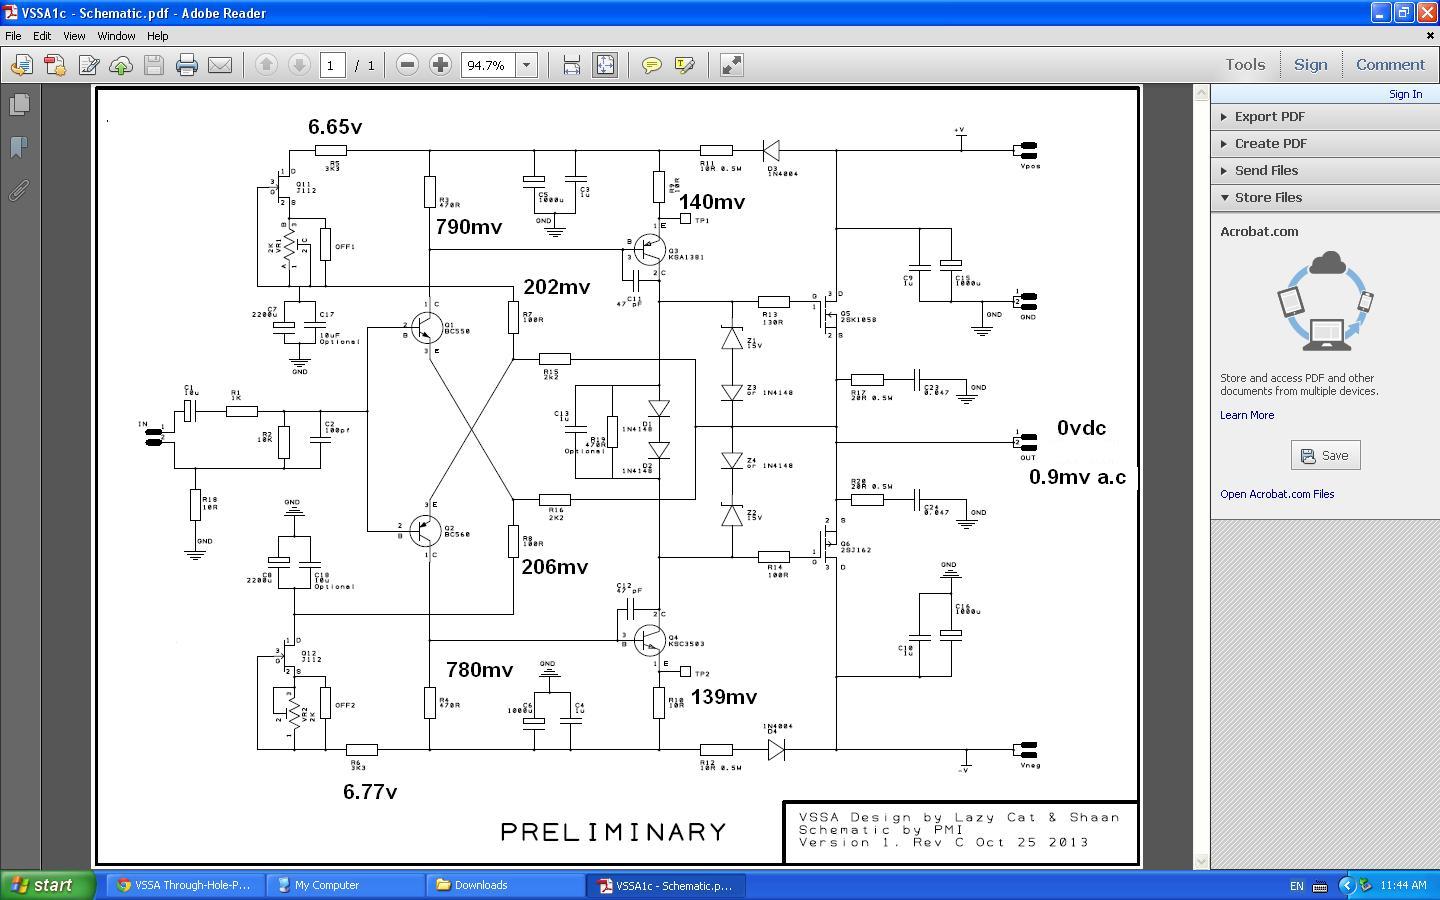
Task: Click the Add sticky note icon
Action: coord(651,65)
